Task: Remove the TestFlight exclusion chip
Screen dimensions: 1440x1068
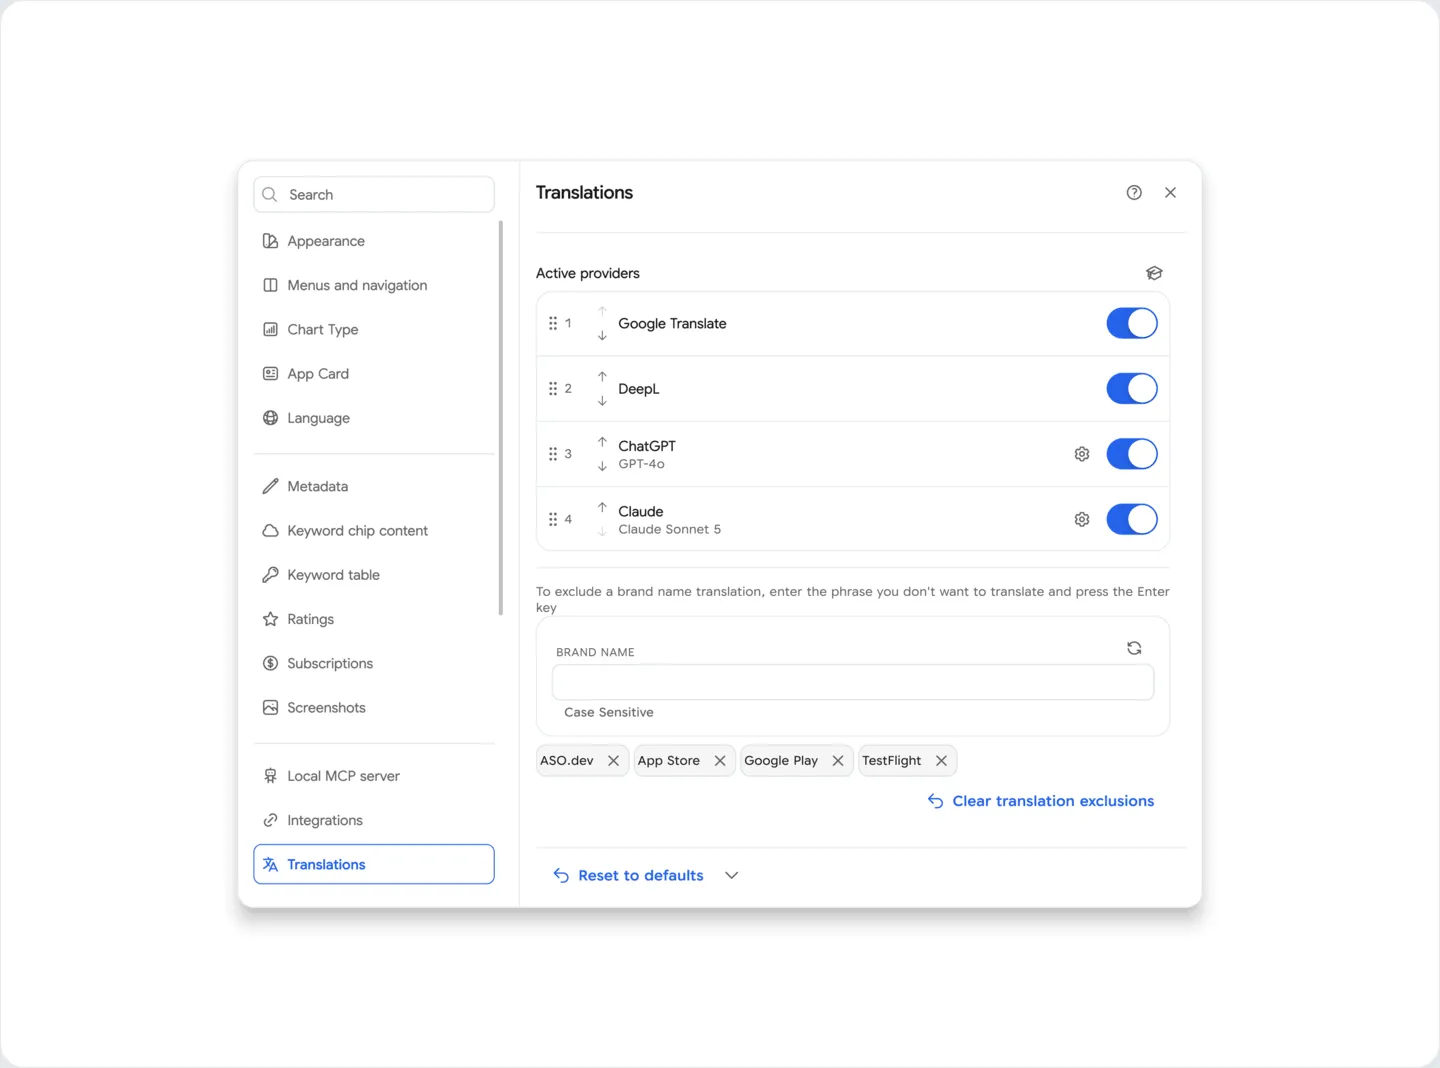Action: (x=941, y=761)
